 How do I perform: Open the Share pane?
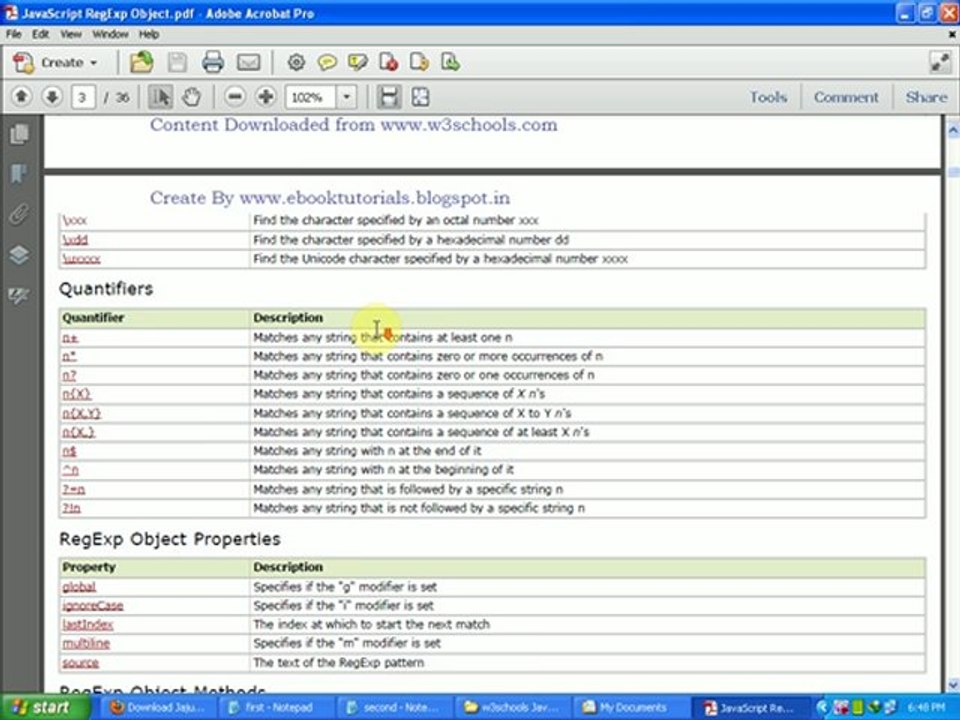point(926,97)
